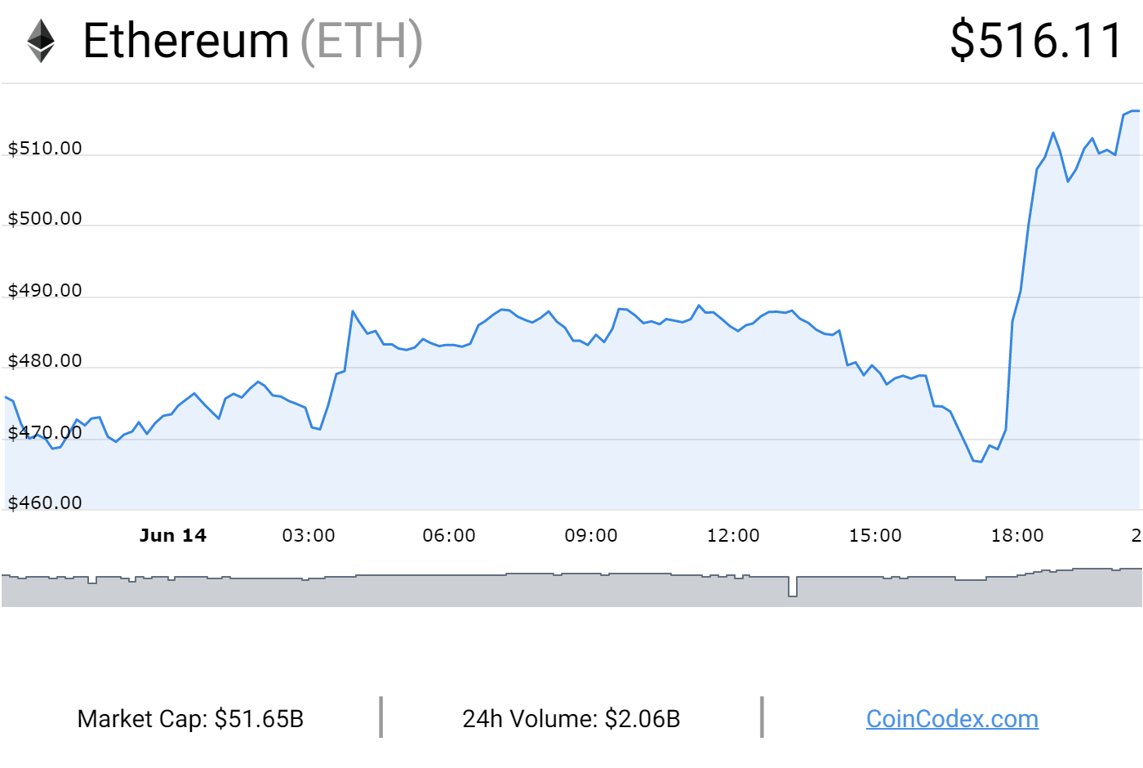1143x768 pixels.
Task: Select the 12:00 time axis label
Action: [733, 535]
